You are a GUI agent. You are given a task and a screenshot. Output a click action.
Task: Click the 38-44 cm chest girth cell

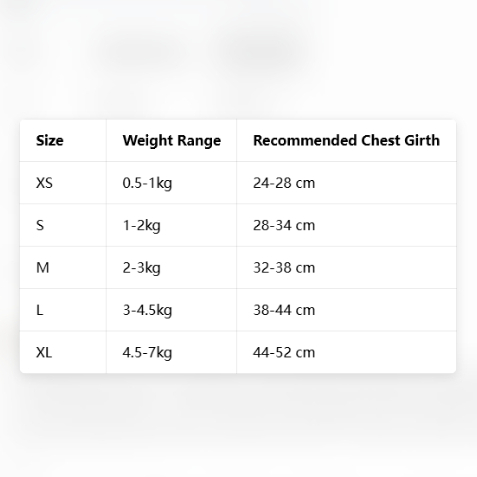[x=346, y=310]
